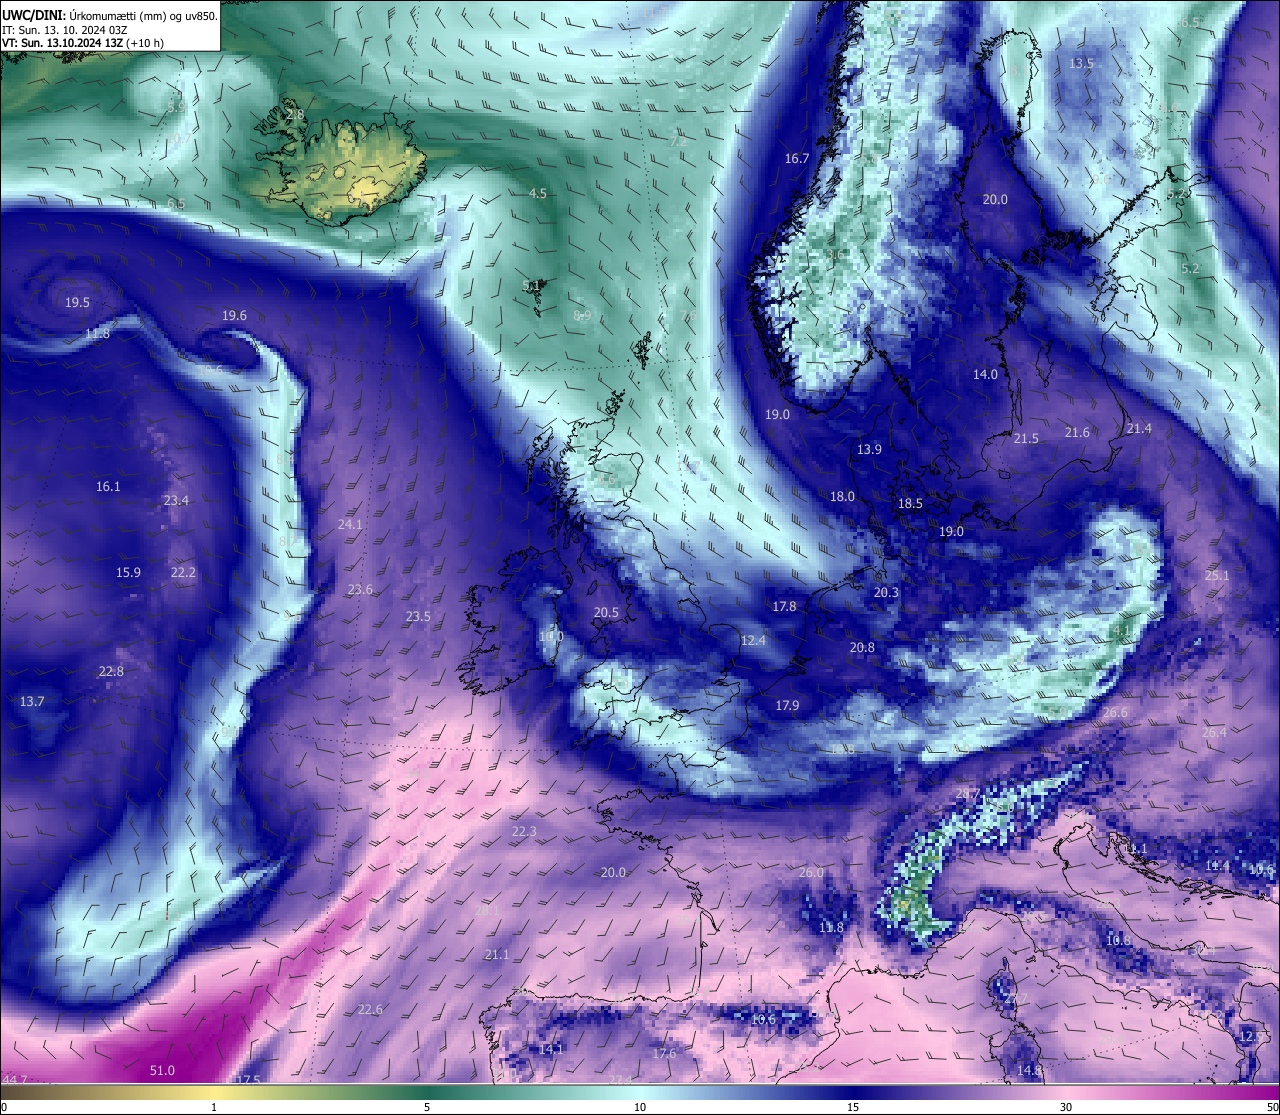Click the 25.1 value label
Image resolution: width=1280 pixels, height=1115 pixels.
pyautogui.click(x=1217, y=576)
